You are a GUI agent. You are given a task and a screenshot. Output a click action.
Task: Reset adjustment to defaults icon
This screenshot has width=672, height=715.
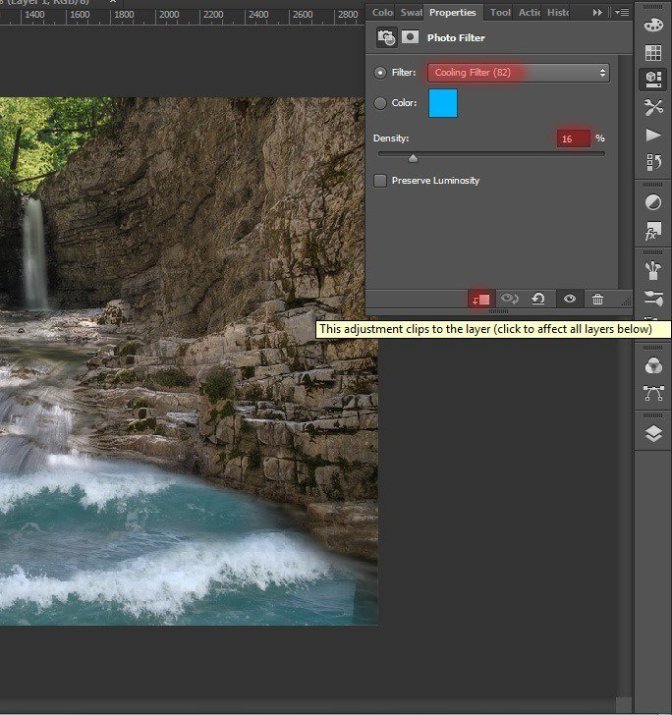click(x=538, y=299)
